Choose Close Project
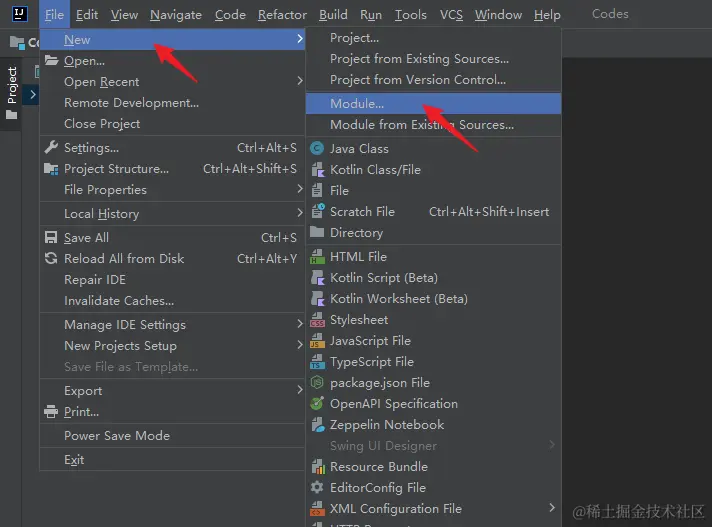 click(x=172, y=123)
